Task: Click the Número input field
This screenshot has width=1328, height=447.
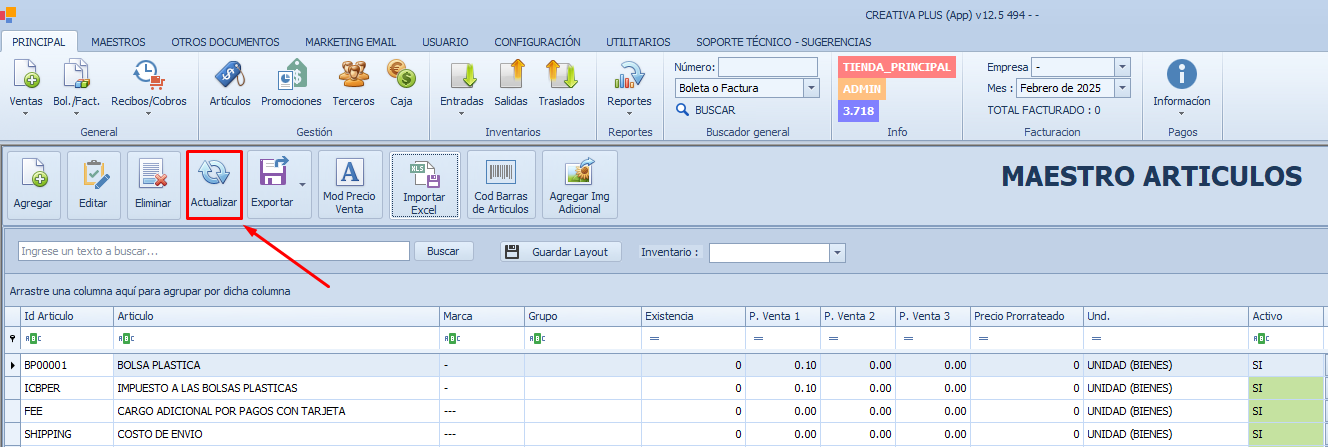Action: 767,67
